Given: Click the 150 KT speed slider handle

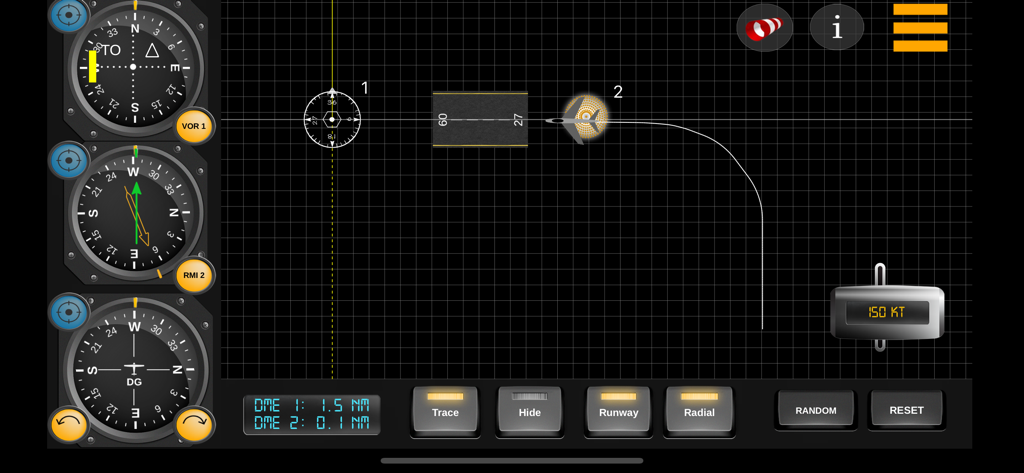Looking at the screenshot, I should tap(888, 312).
